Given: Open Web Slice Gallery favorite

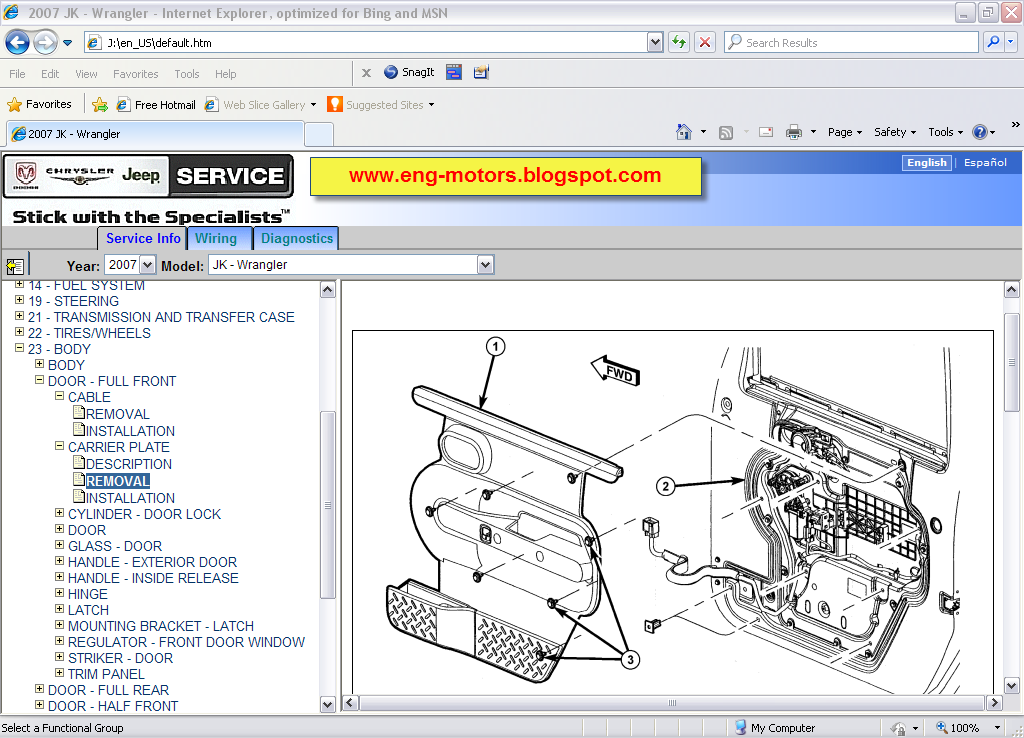Looking at the screenshot, I should click(x=260, y=104).
